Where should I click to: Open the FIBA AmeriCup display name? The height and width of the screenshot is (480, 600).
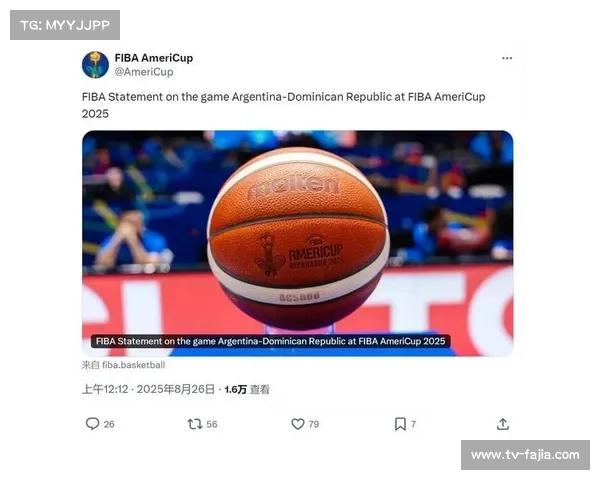(x=154, y=58)
